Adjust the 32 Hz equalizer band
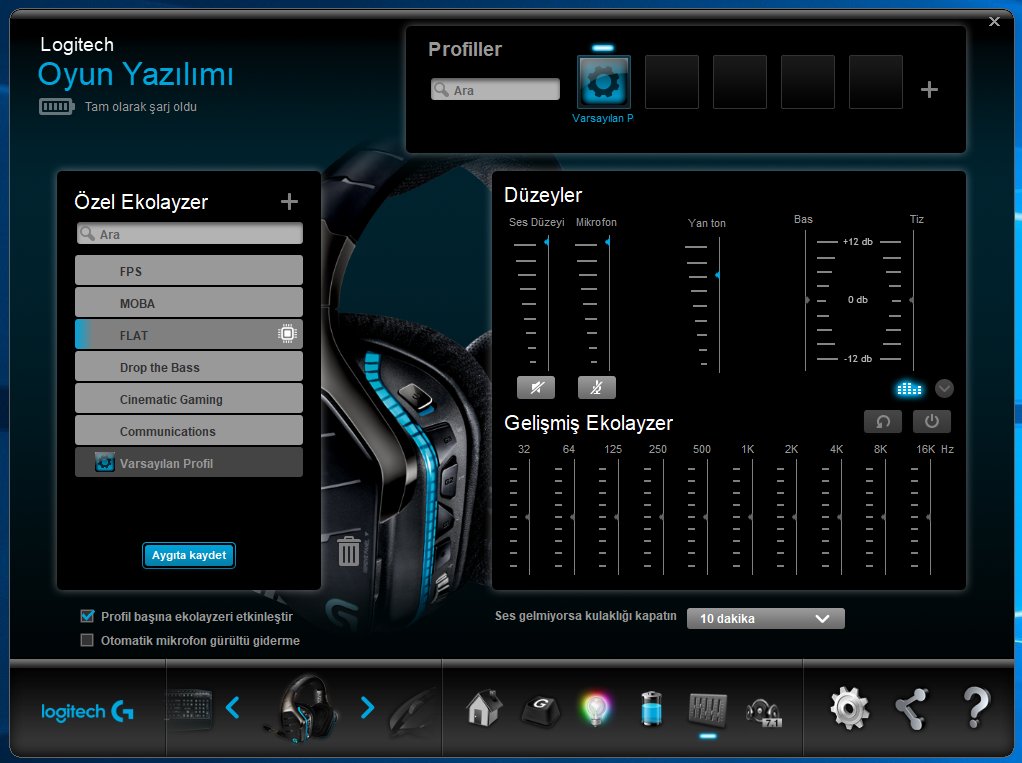 click(529, 517)
